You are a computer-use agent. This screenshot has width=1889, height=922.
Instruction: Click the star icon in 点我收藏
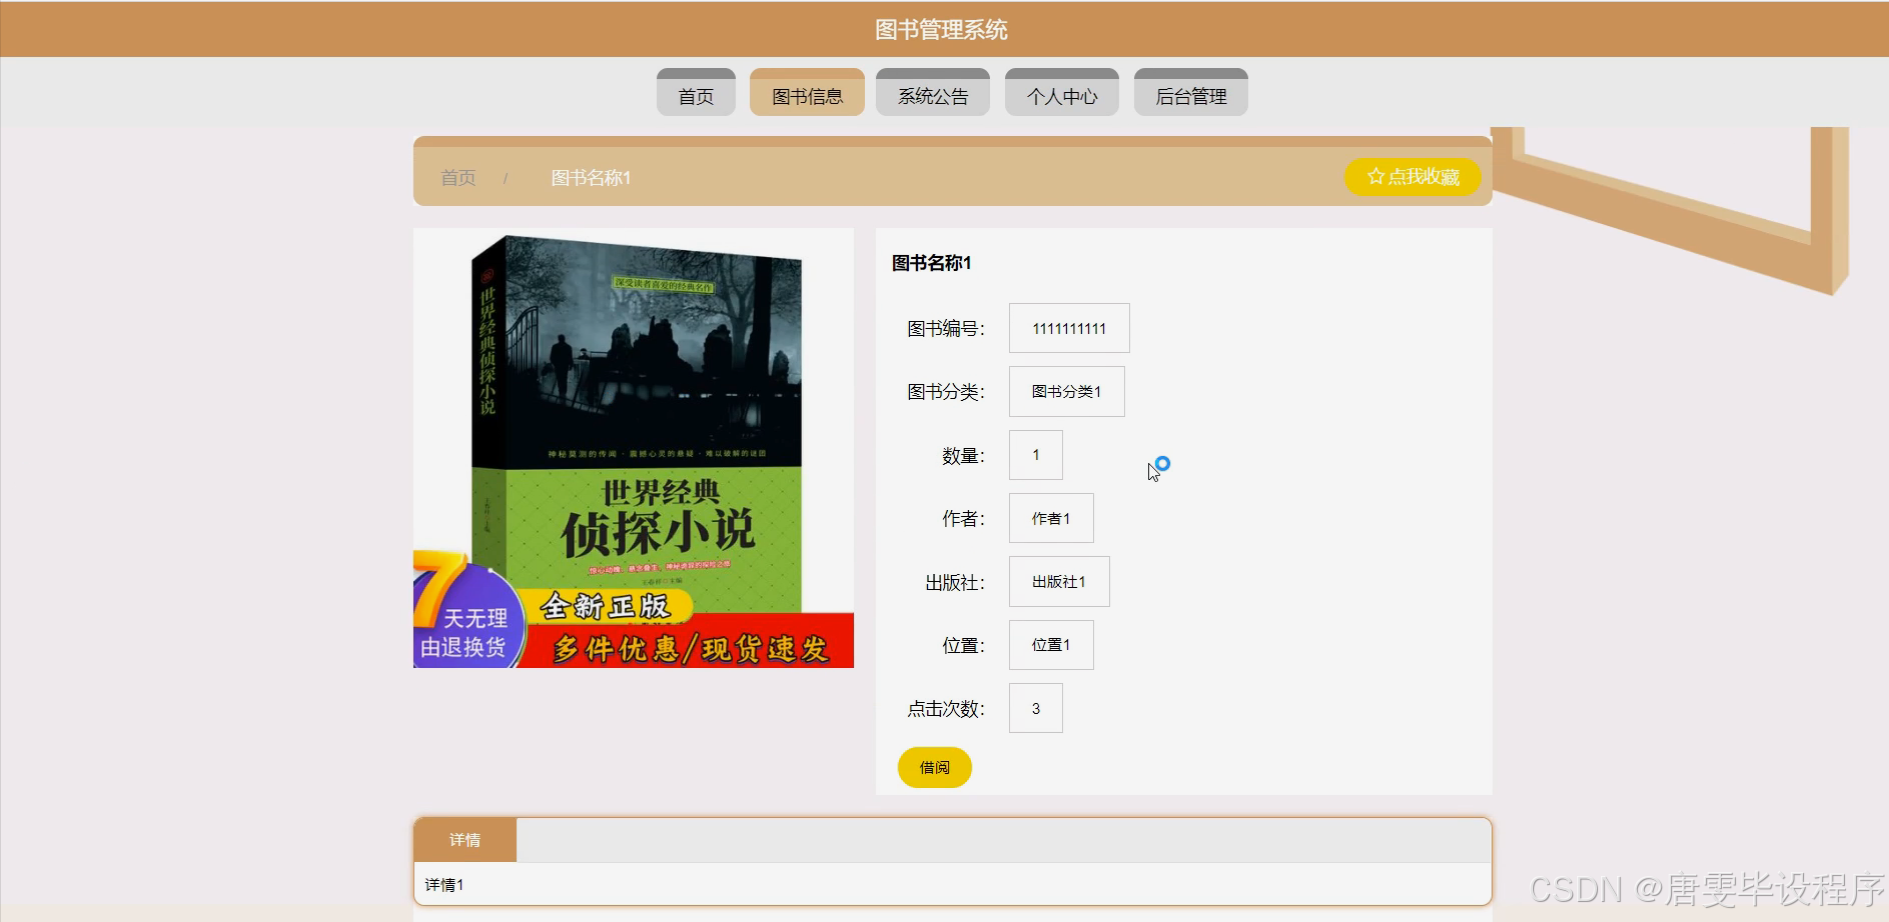pyautogui.click(x=1376, y=176)
